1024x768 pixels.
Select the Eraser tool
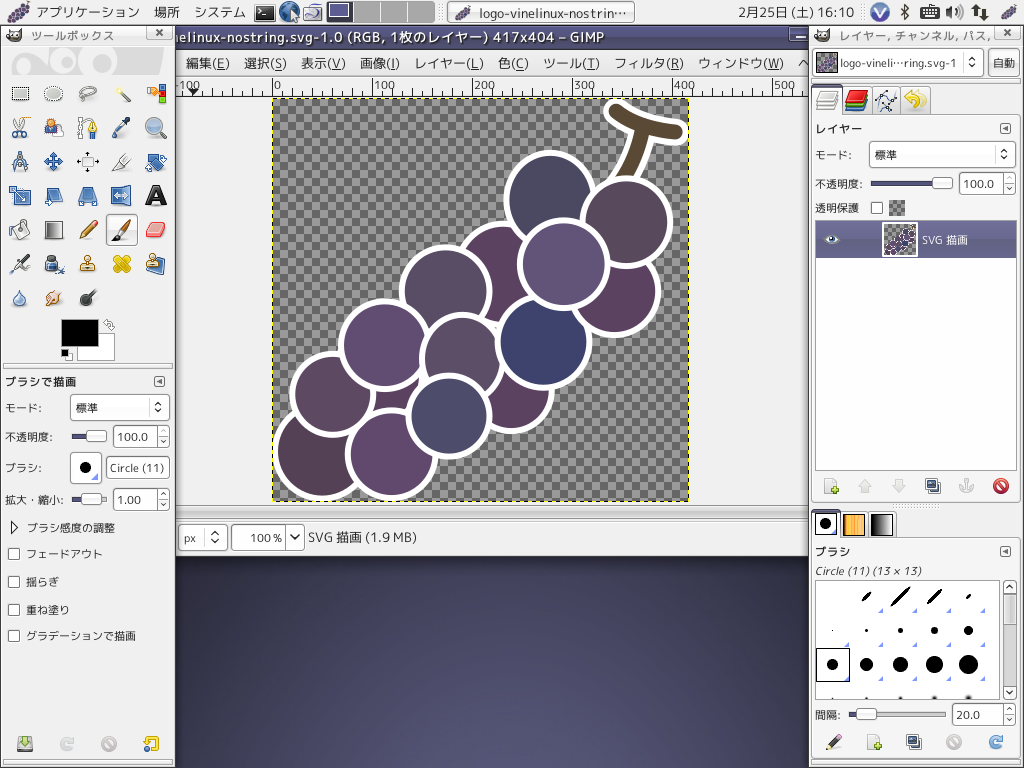pyautogui.click(x=155, y=230)
